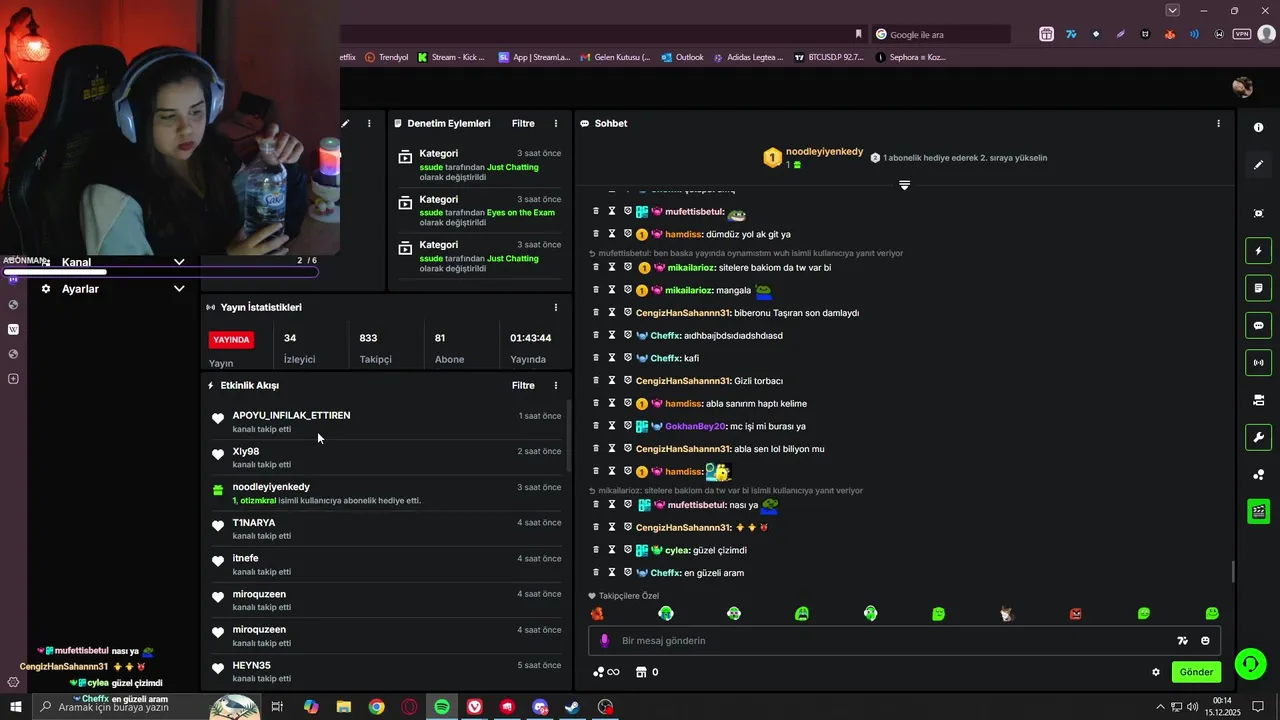
Task: Toggle the chat bubble panel icon in sidebar
Action: point(1258,325)
